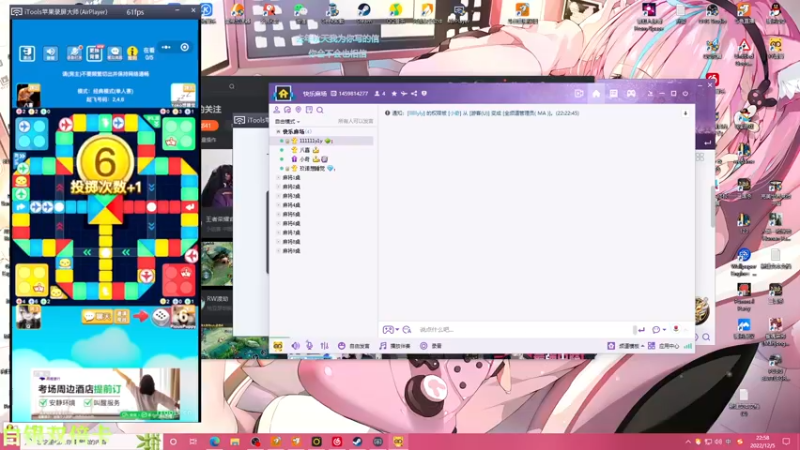Open the hotel advertisement banner below the game
This screenshot has width=800, height=450.
point(106,394)
